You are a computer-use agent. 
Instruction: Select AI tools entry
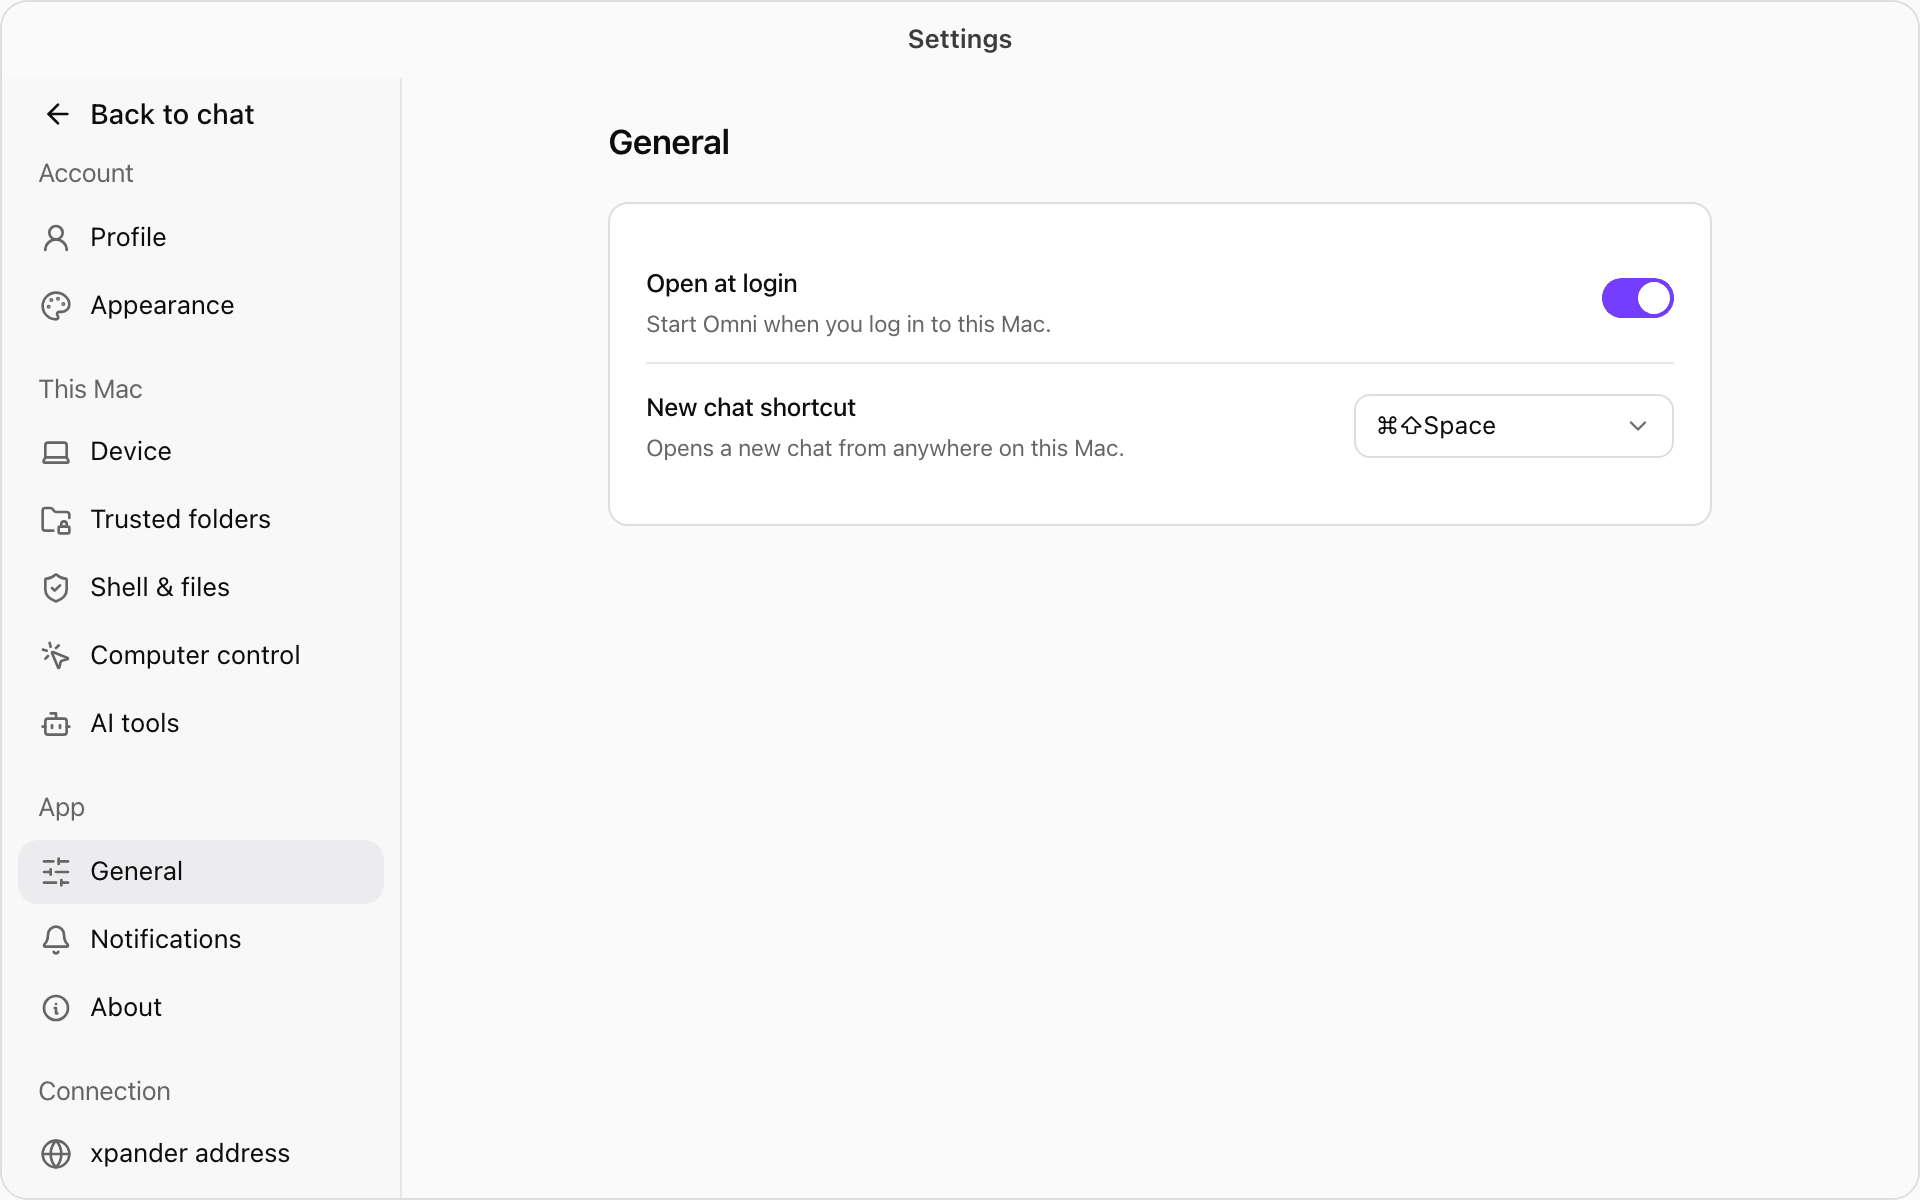coord(200,724)
